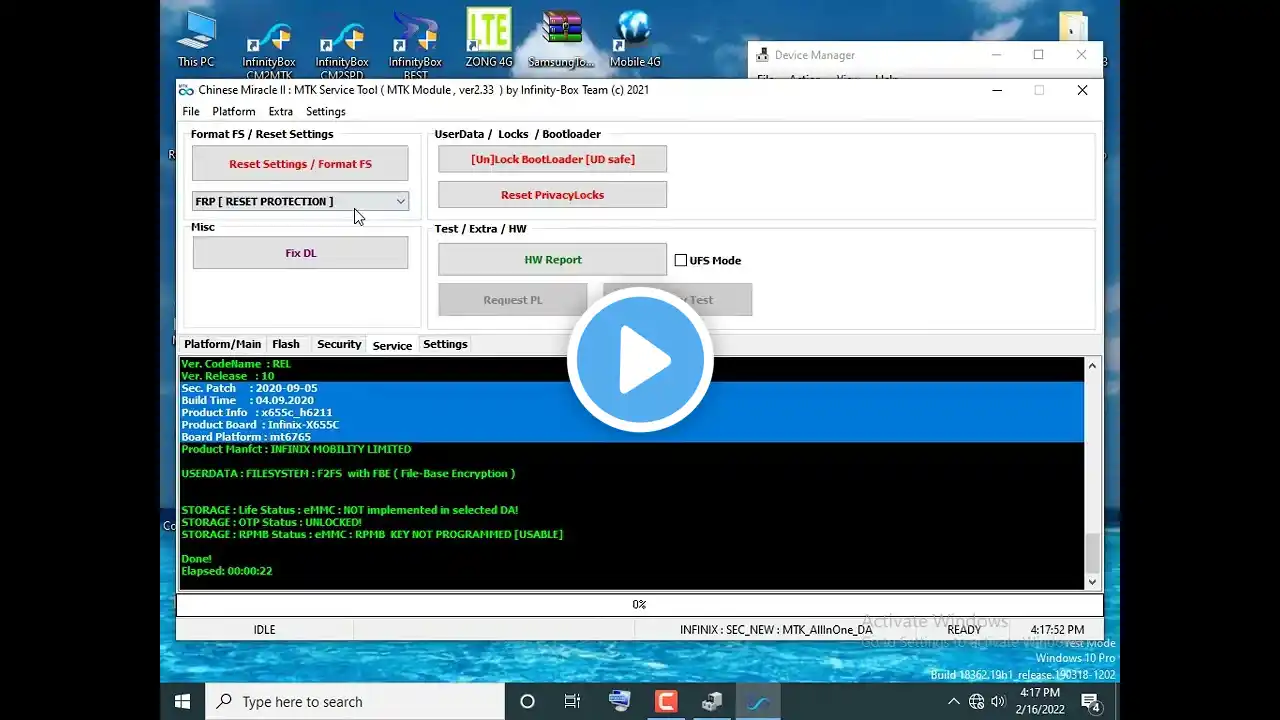Screen dimensions: 1280x720
Task: Select log line 'STORAGE : OTP Status : UNLOCKED!'
Action: click(271, 522)
